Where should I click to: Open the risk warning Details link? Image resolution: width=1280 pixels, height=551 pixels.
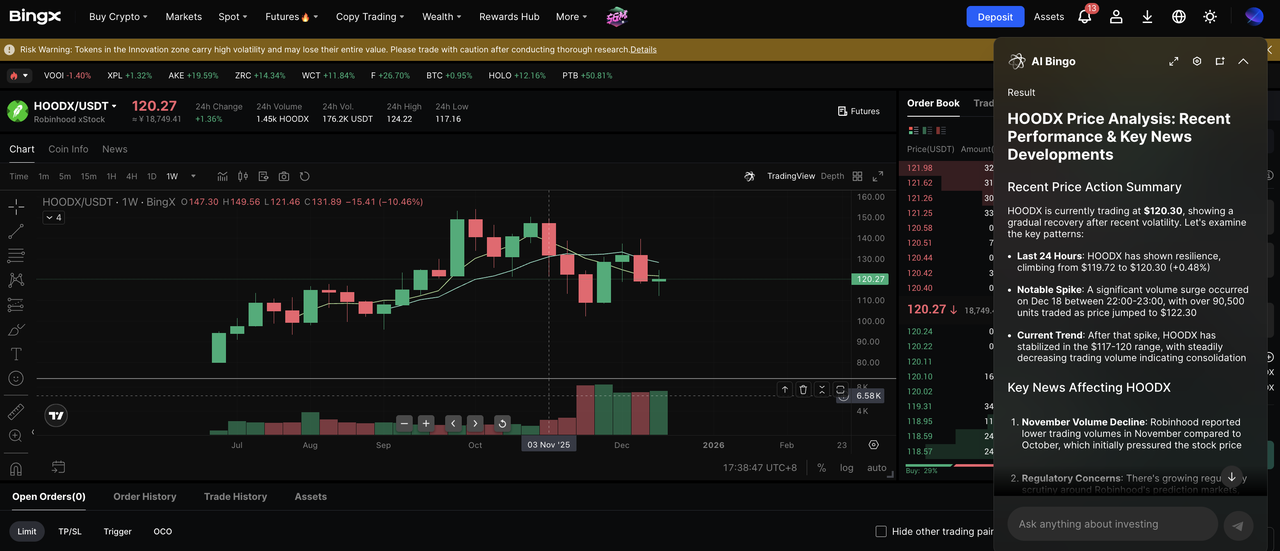pyautogui.click(x=643, y=49)
